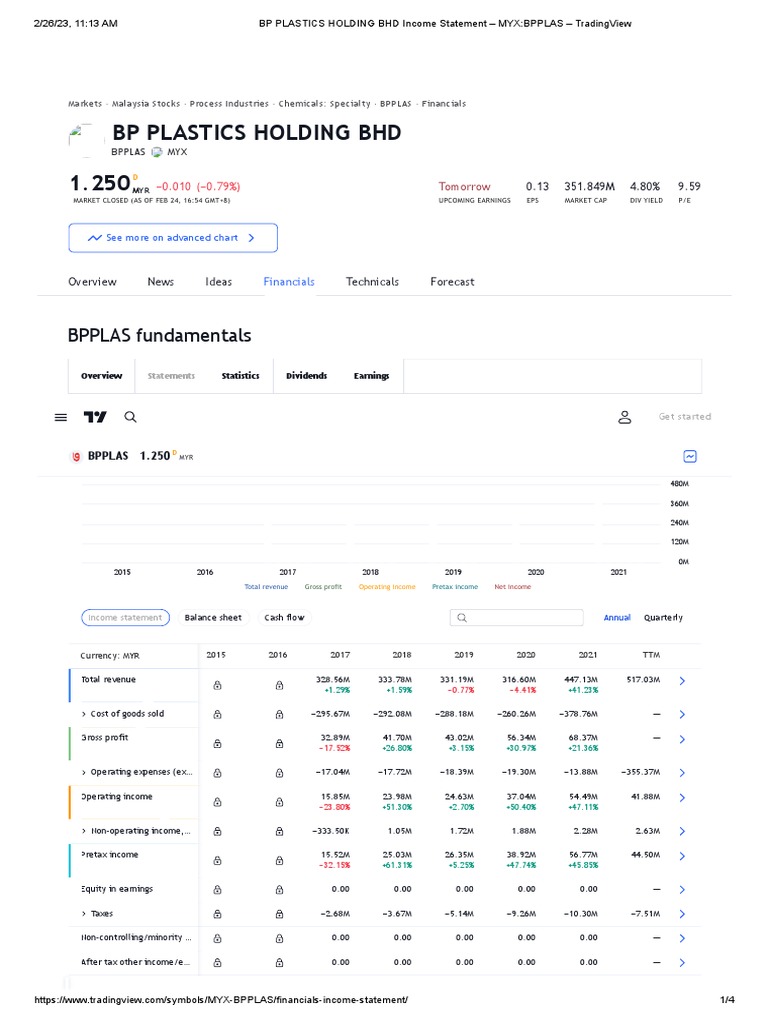Screen dimensions: 768x1024
Task: Click lock icon for Gross profit 2015
Action: point(217,744)
